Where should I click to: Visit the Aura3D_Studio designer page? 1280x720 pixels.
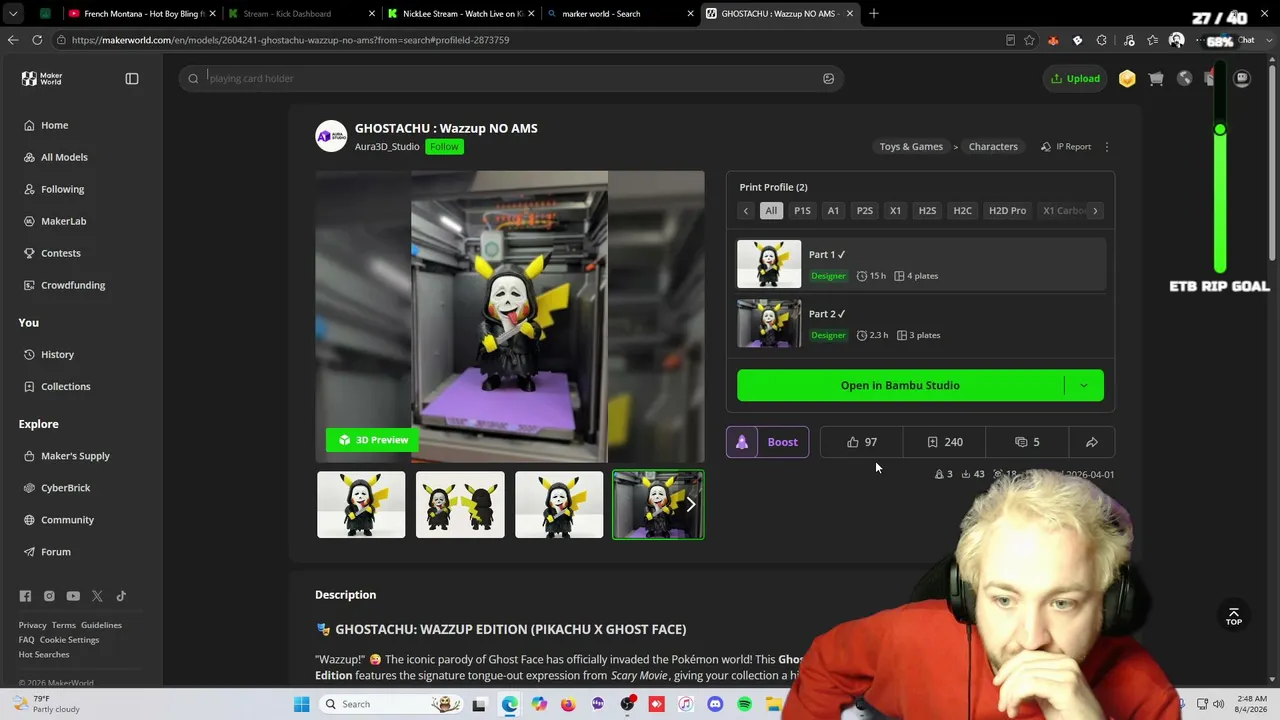coord(387,147)
